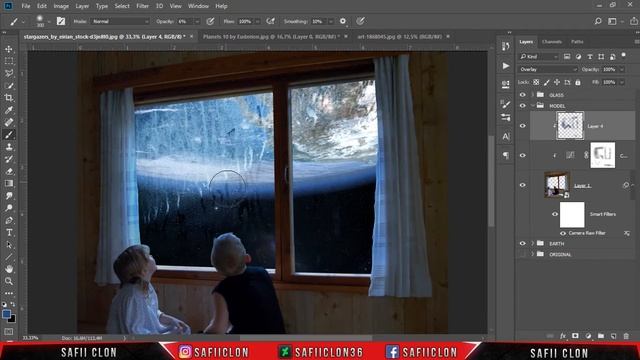Screen dimensions: 640x360
Task: Select the Gradient tool
Action: pyautogui.click(x=9, y=184)
